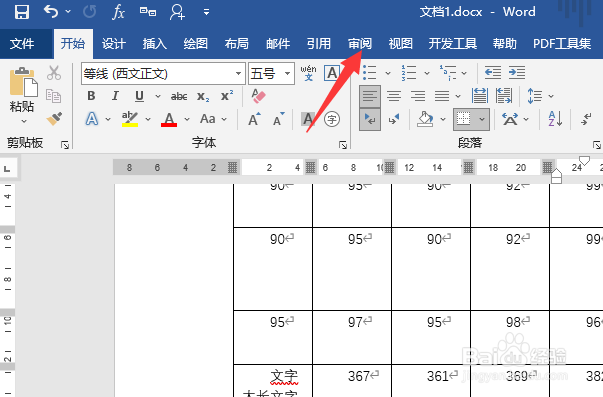Open the 开发工具 tab
603x397 pixels.
tap(453, 44)
